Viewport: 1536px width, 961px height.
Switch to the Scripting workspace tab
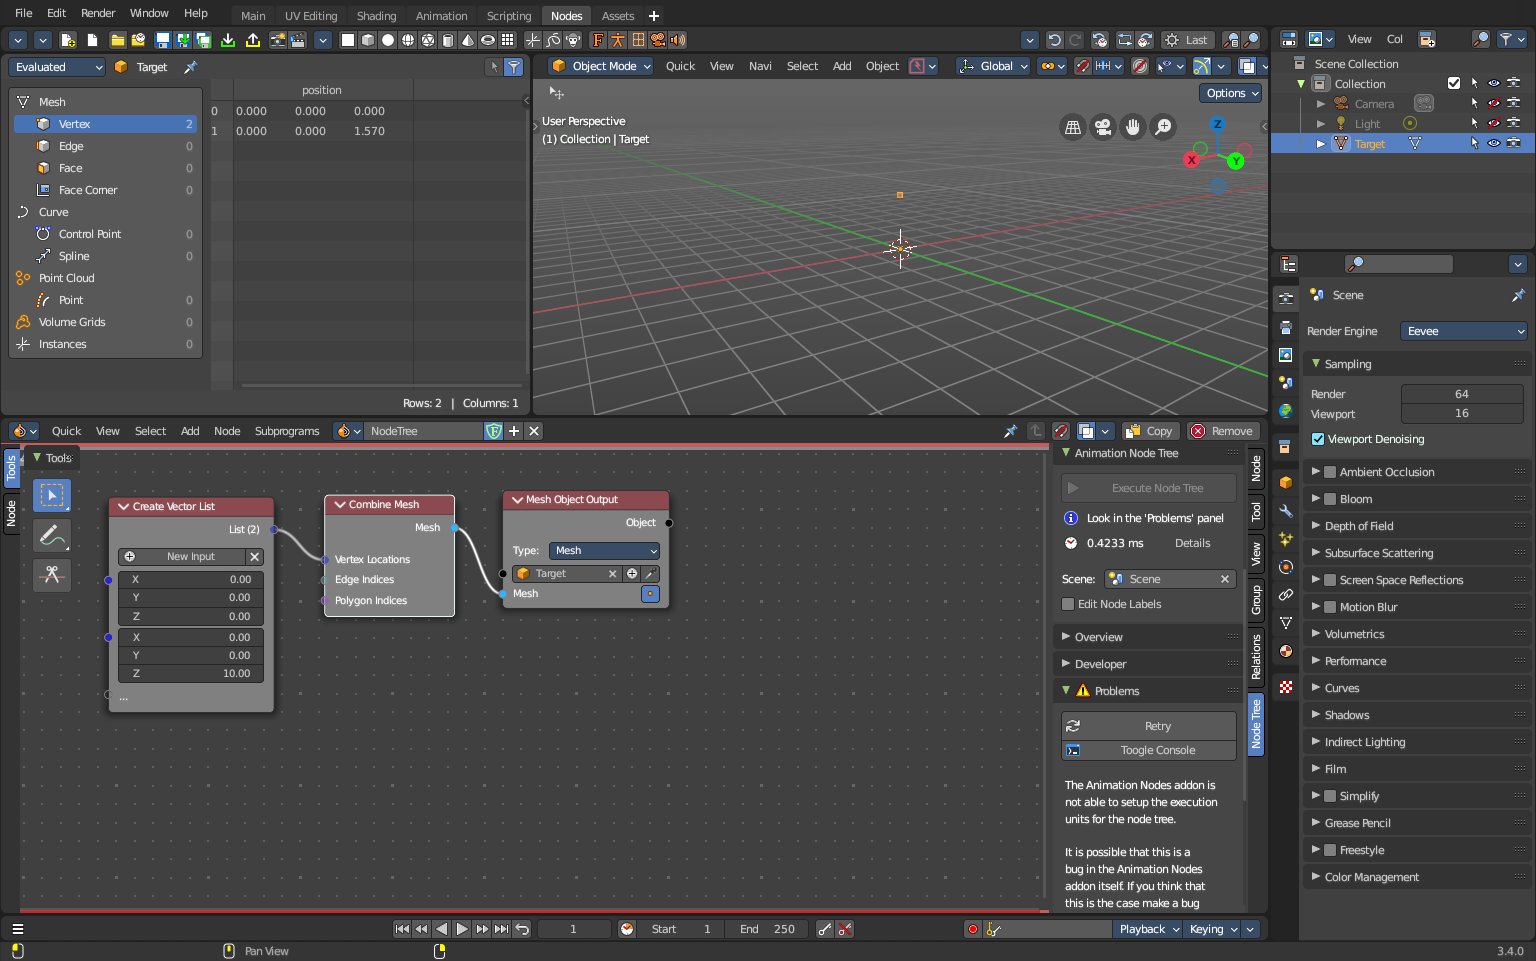[x=508, y=15]
